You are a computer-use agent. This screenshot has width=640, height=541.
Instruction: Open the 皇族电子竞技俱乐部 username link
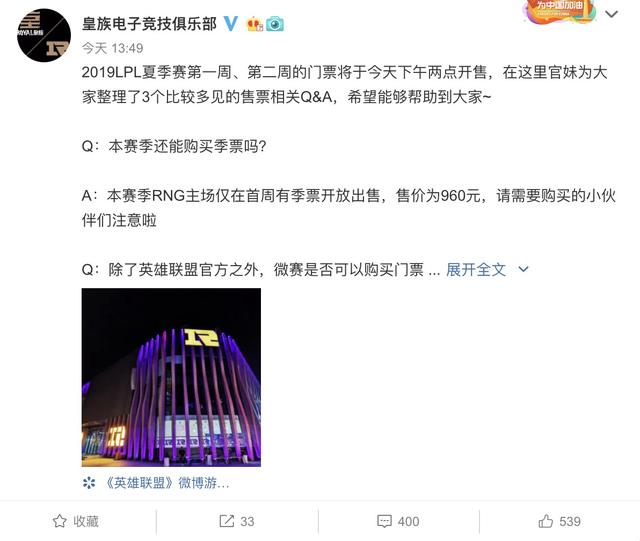click(149, 24)
